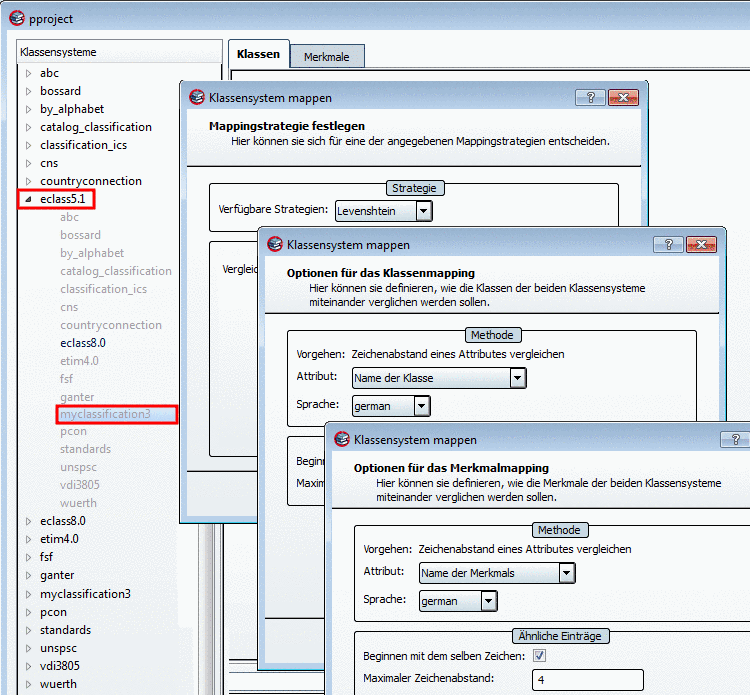Click the 'Optionen für das Merkmalmapping' heading

tap(451, 468)
